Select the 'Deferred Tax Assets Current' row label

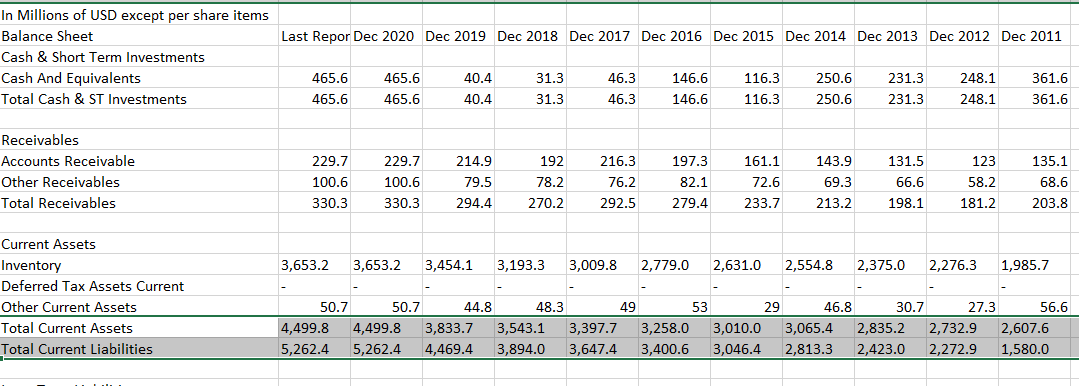(140, 286)
